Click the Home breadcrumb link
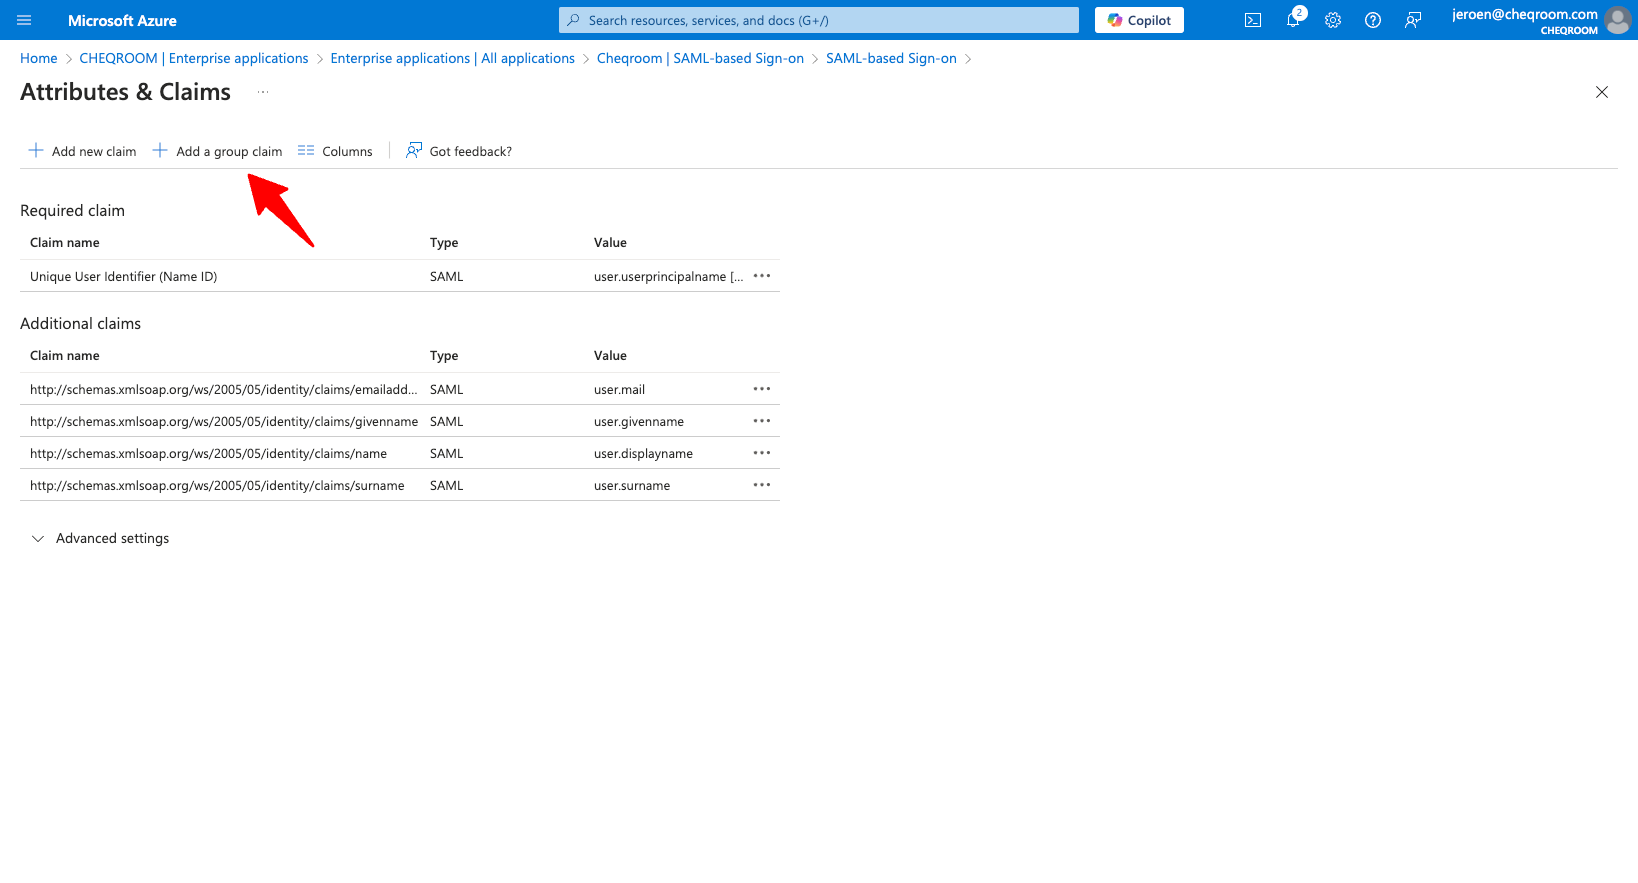 coord(39,58)
